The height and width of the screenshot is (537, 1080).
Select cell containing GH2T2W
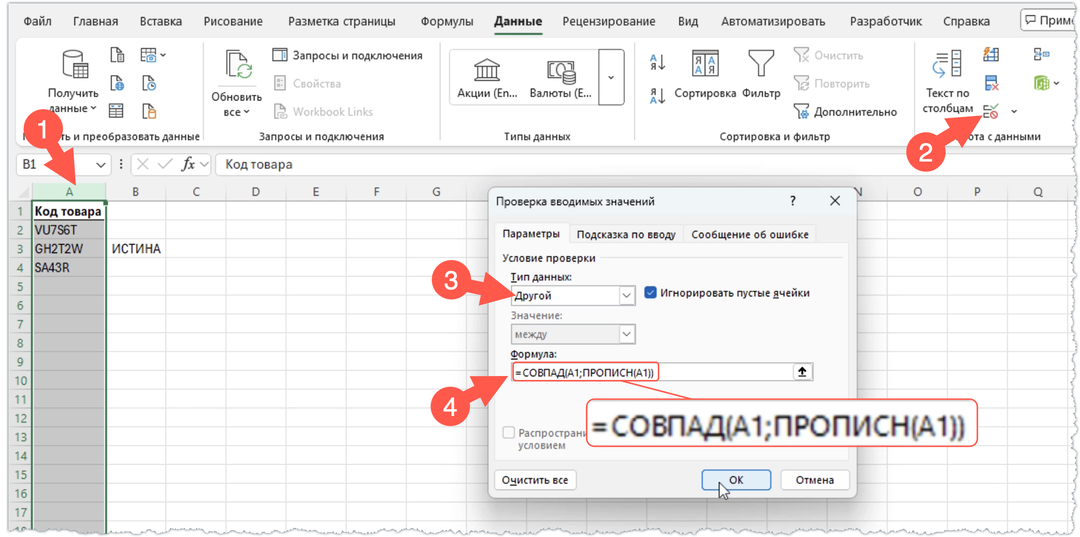69,249
